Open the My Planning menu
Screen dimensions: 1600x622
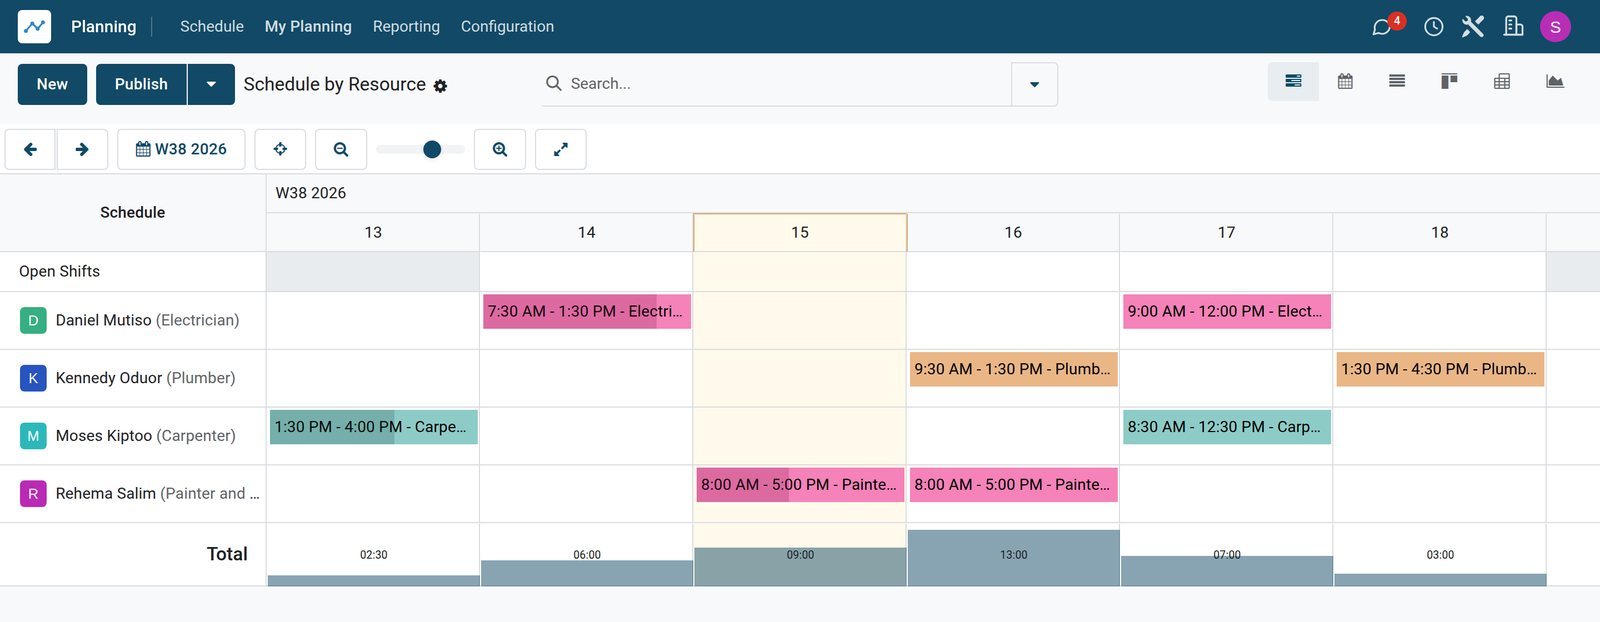[x=308, y=26]
